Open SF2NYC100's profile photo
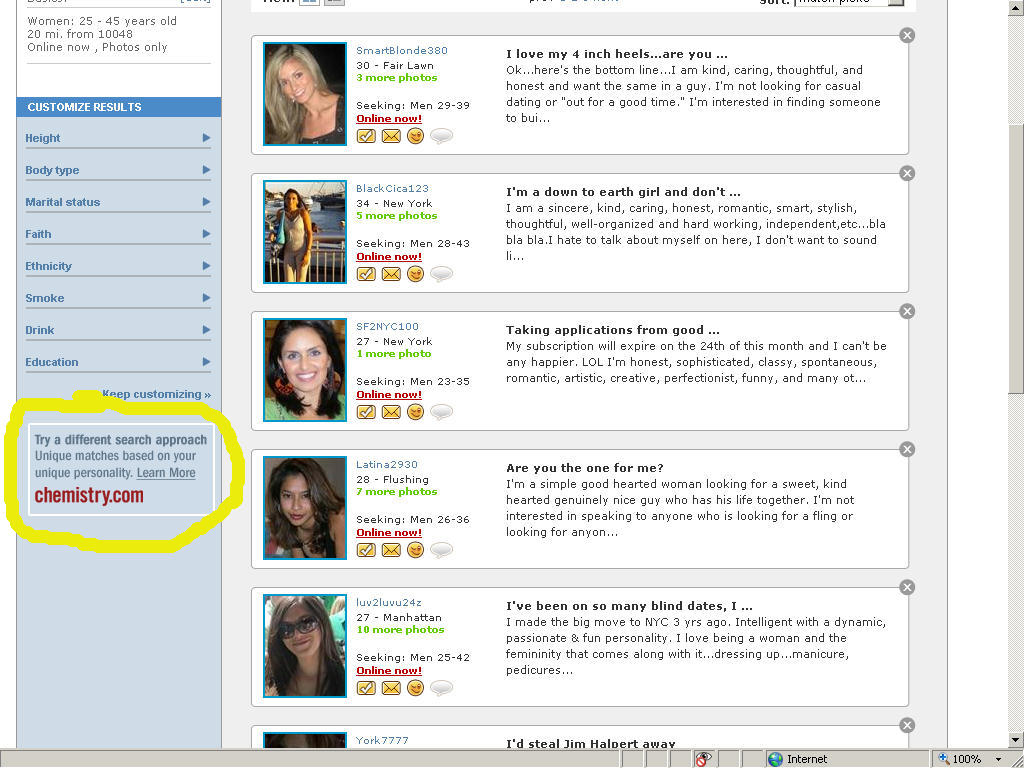The height and width of the screenshot is (768, 1024). click(x=305, y=370)
